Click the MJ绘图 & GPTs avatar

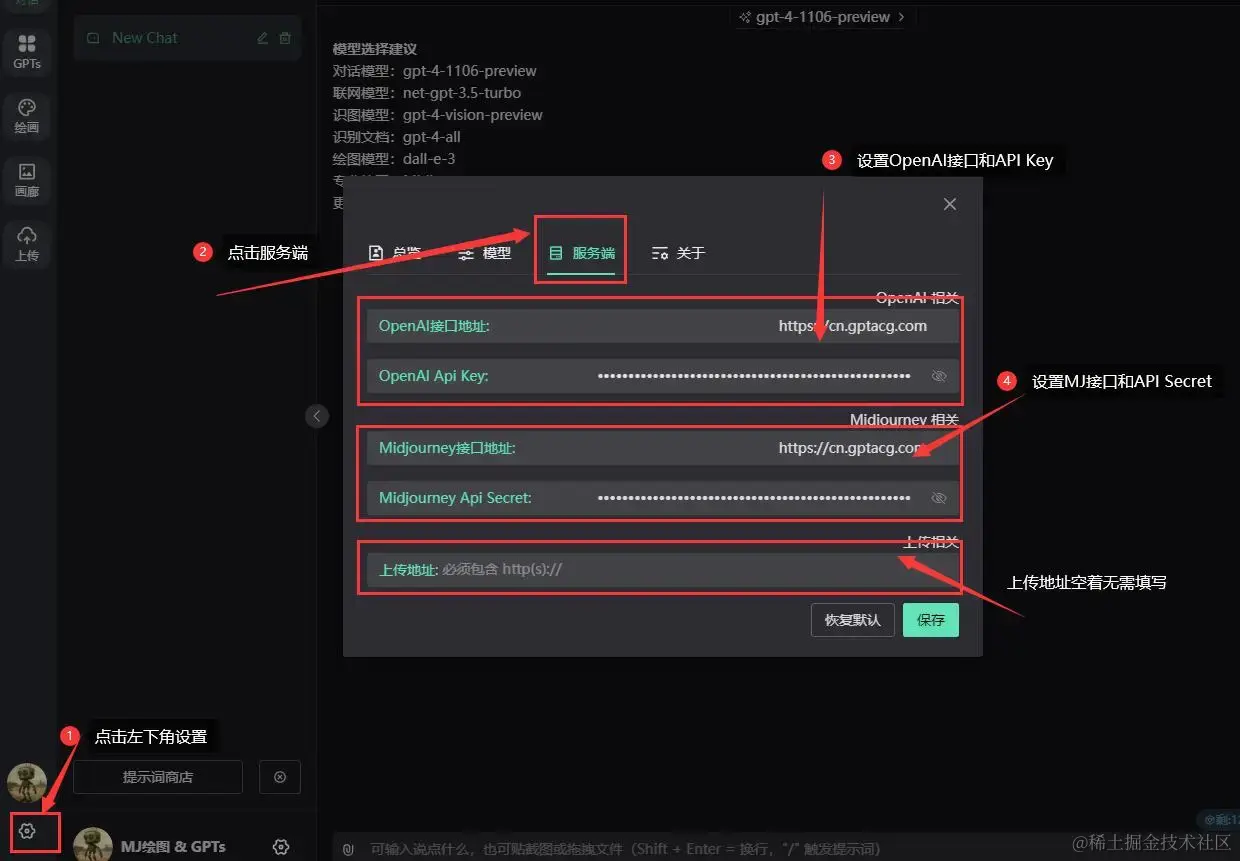(93, 846)
